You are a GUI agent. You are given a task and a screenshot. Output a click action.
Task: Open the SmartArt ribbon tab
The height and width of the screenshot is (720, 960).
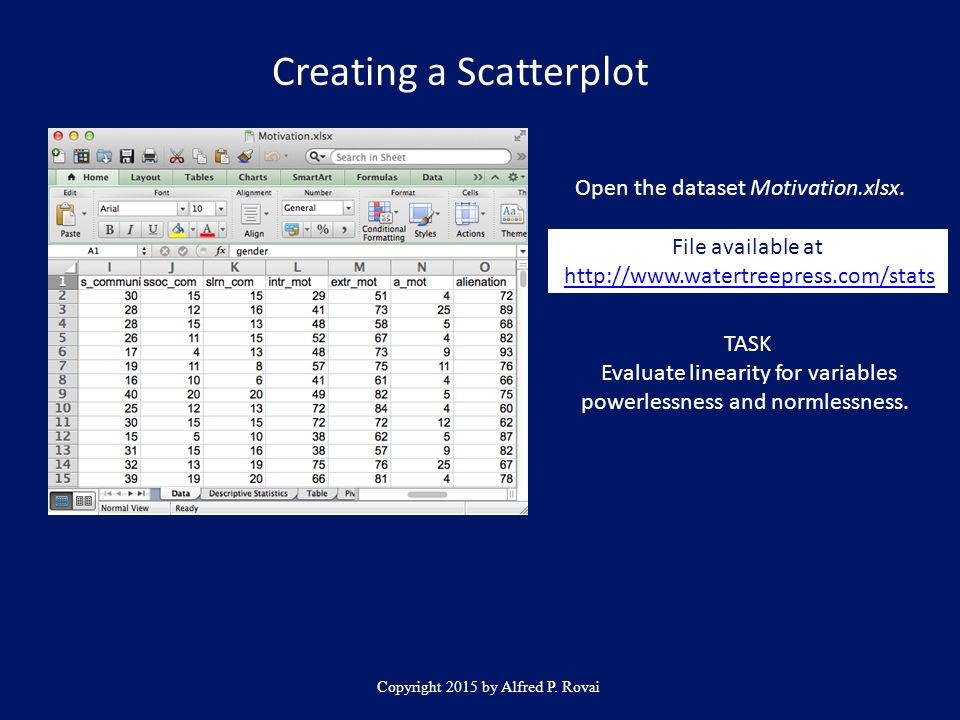pos(312,177)
